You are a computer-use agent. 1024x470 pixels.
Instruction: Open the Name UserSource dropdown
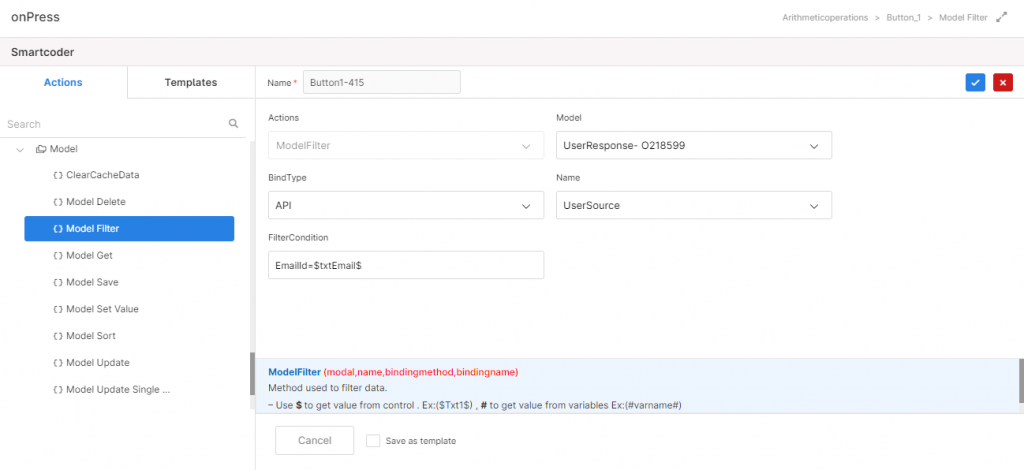coord(694,205)
